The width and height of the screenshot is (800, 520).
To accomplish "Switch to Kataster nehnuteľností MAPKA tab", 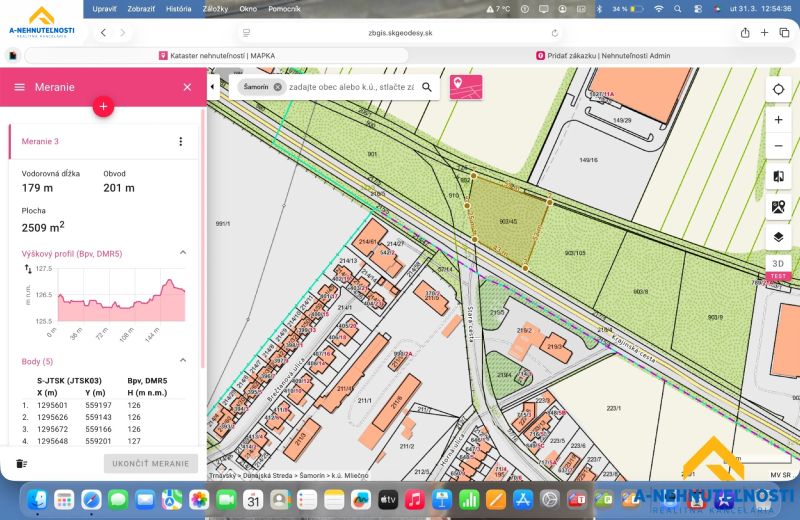I will (216, 56).
